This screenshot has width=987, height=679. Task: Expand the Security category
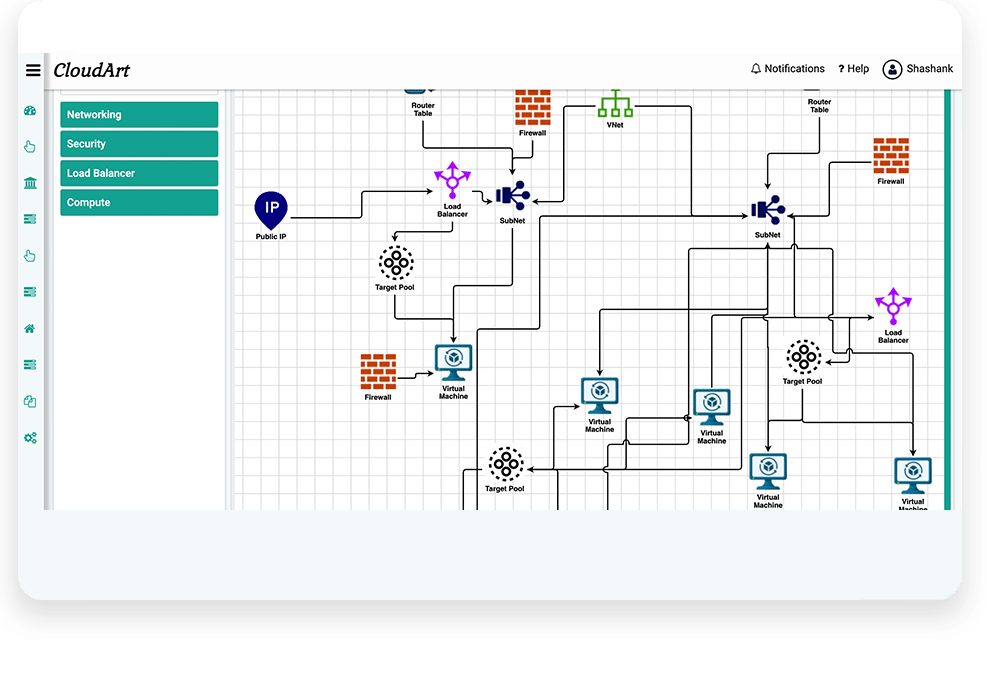coord(139,144)
